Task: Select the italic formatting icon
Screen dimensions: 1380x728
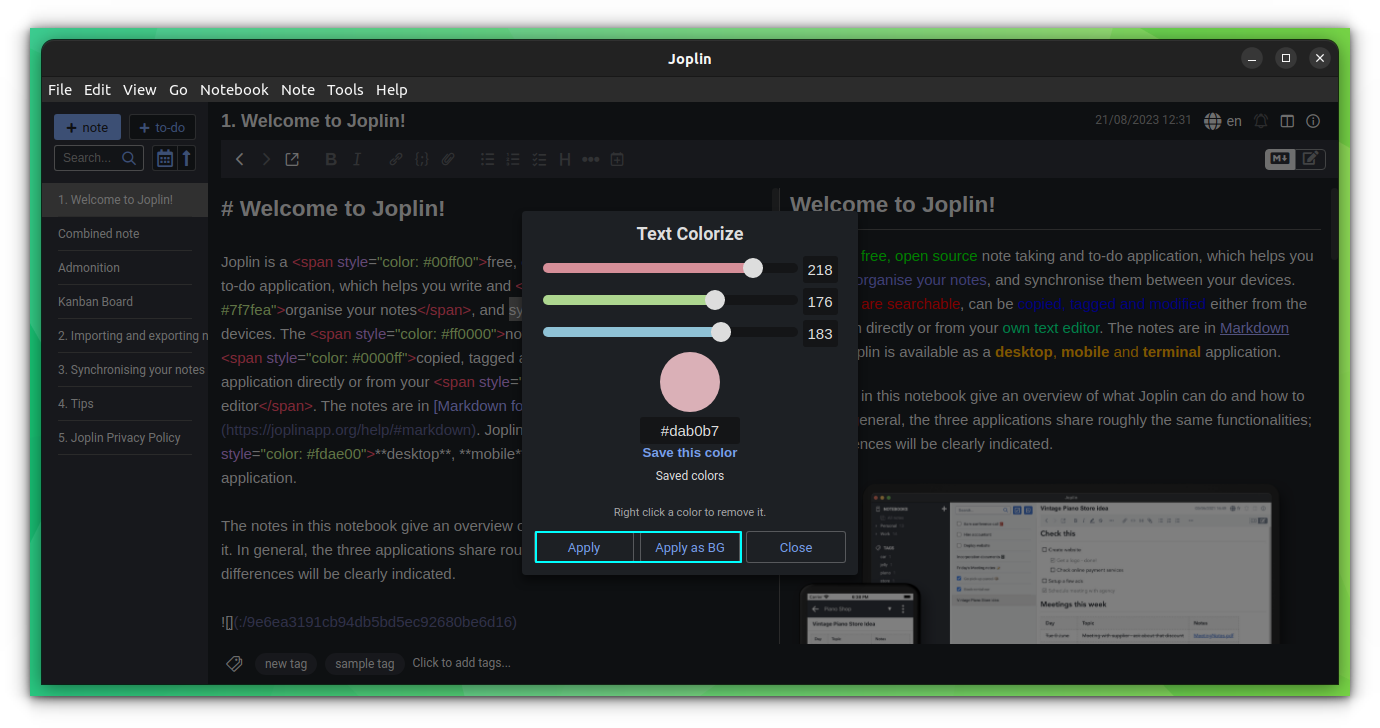Action: click(x=358, y=159)
